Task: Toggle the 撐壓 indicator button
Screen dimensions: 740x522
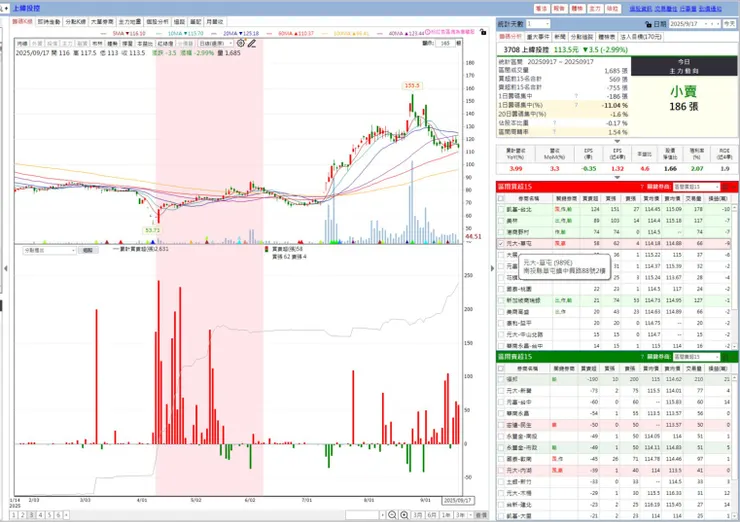Action: [127, 43]
